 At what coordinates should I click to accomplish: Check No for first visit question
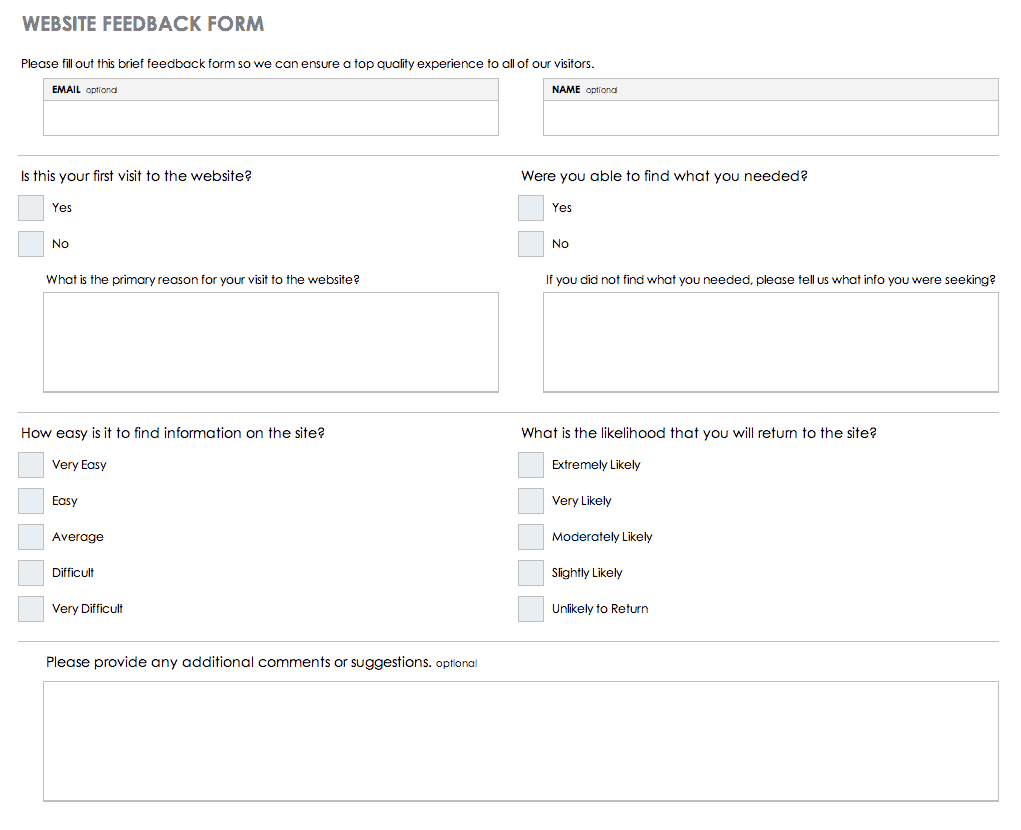[x=30, y=243]
